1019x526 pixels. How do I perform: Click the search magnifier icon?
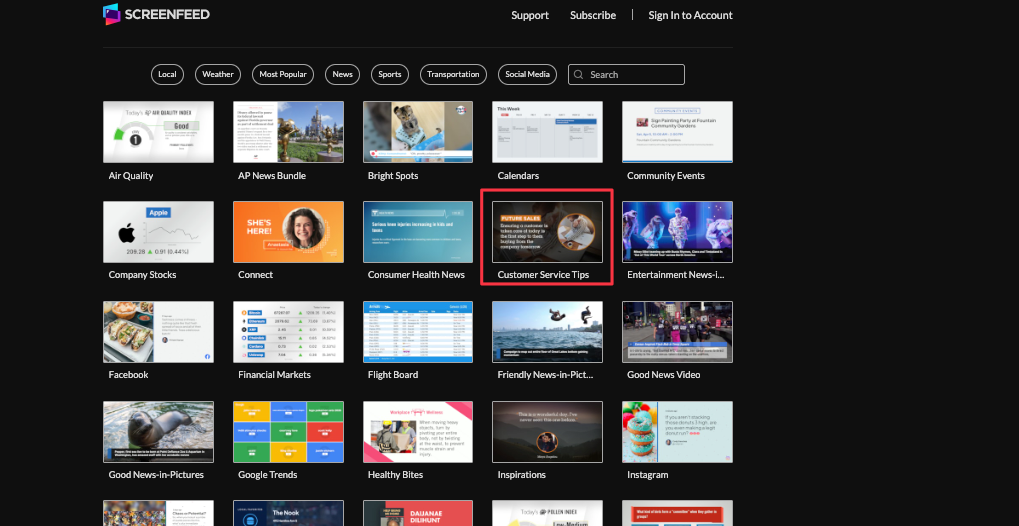click(579, 75)
